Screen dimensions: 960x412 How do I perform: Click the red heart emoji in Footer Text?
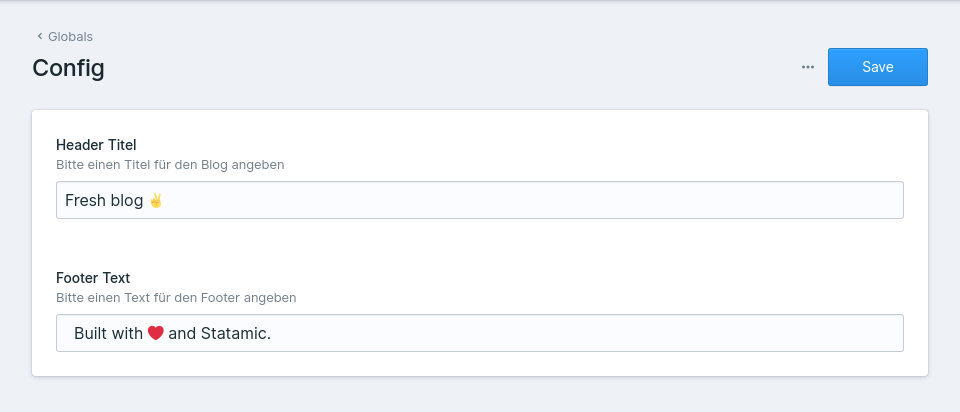[156, 333]
